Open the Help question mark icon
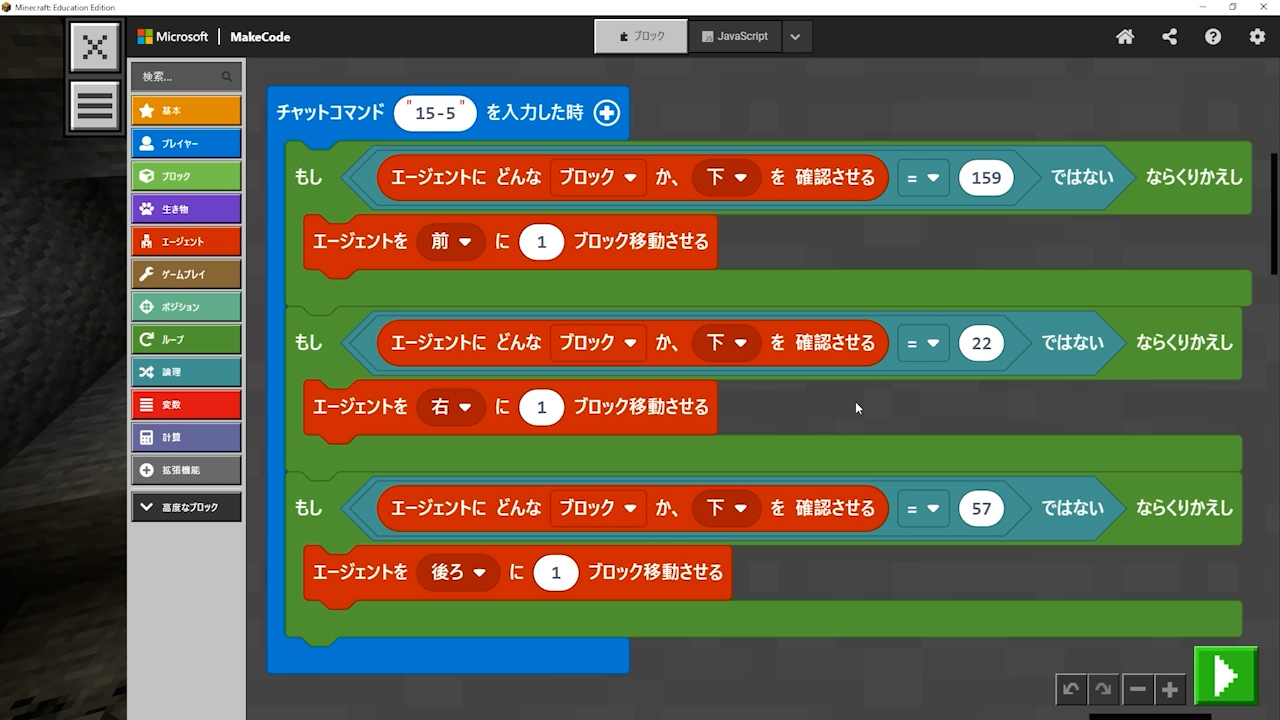 [1213, 37]
